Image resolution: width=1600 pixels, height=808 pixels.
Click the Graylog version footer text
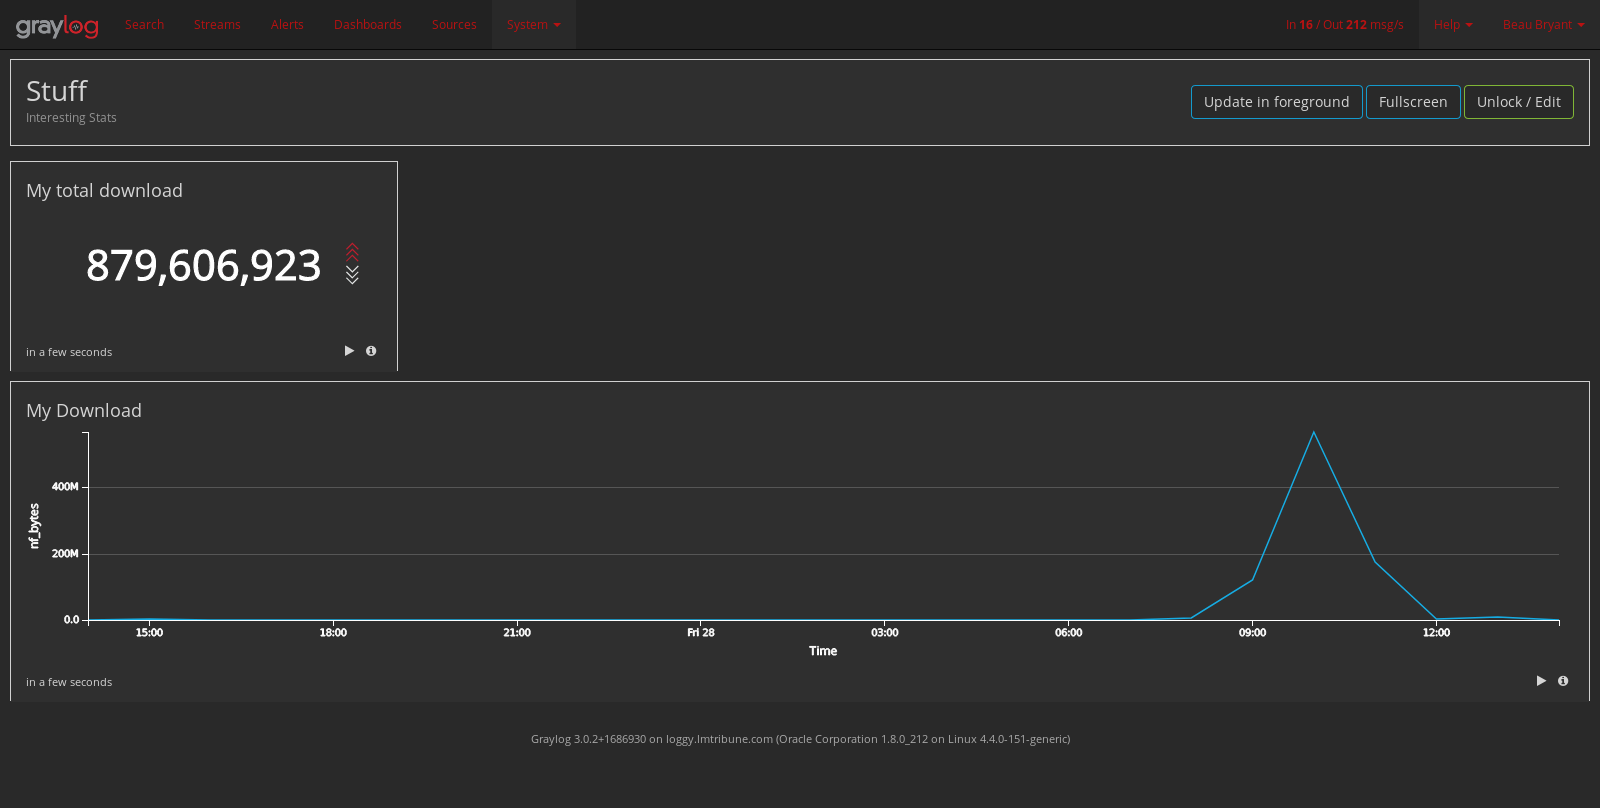click(x=800, y=739)
